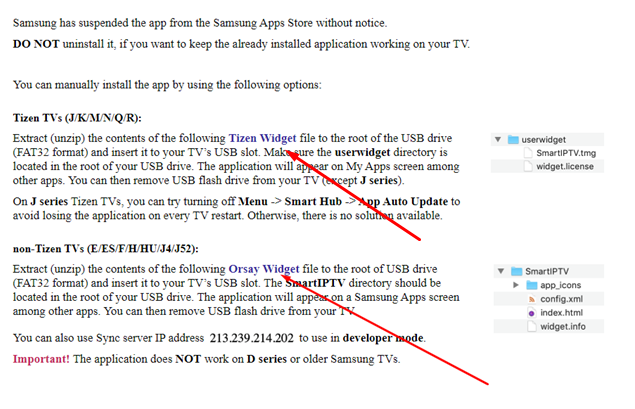635x409 pixels.
Task: Select the widget.license file icon
Action: point(528,166)
